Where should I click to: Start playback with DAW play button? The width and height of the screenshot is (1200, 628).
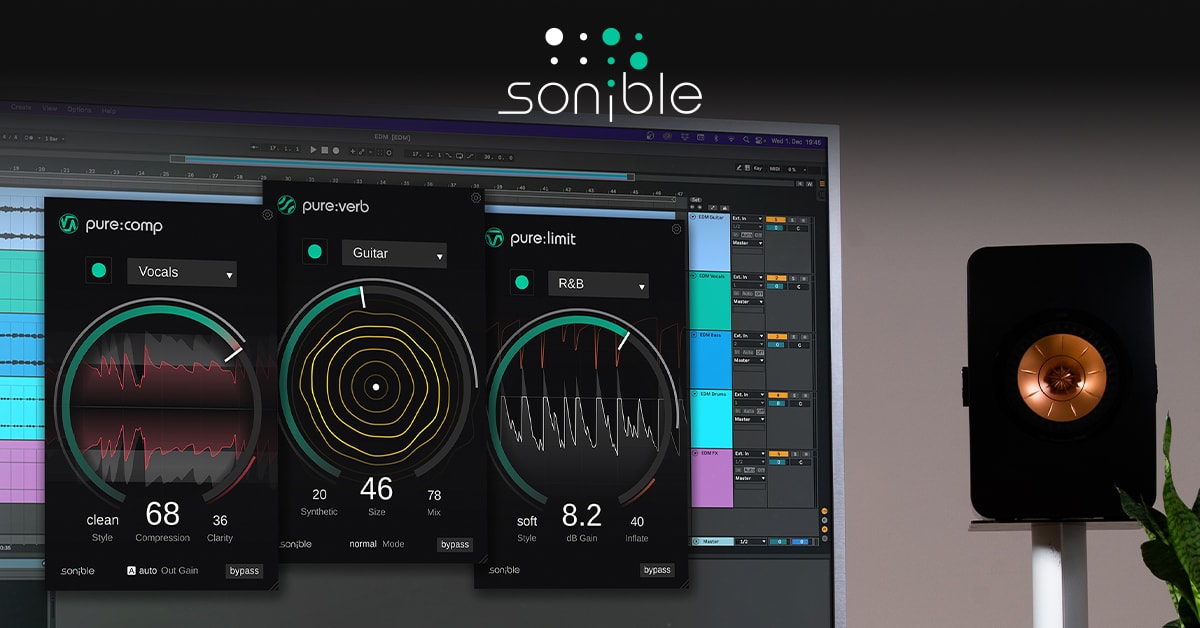[x=313, y=150]
